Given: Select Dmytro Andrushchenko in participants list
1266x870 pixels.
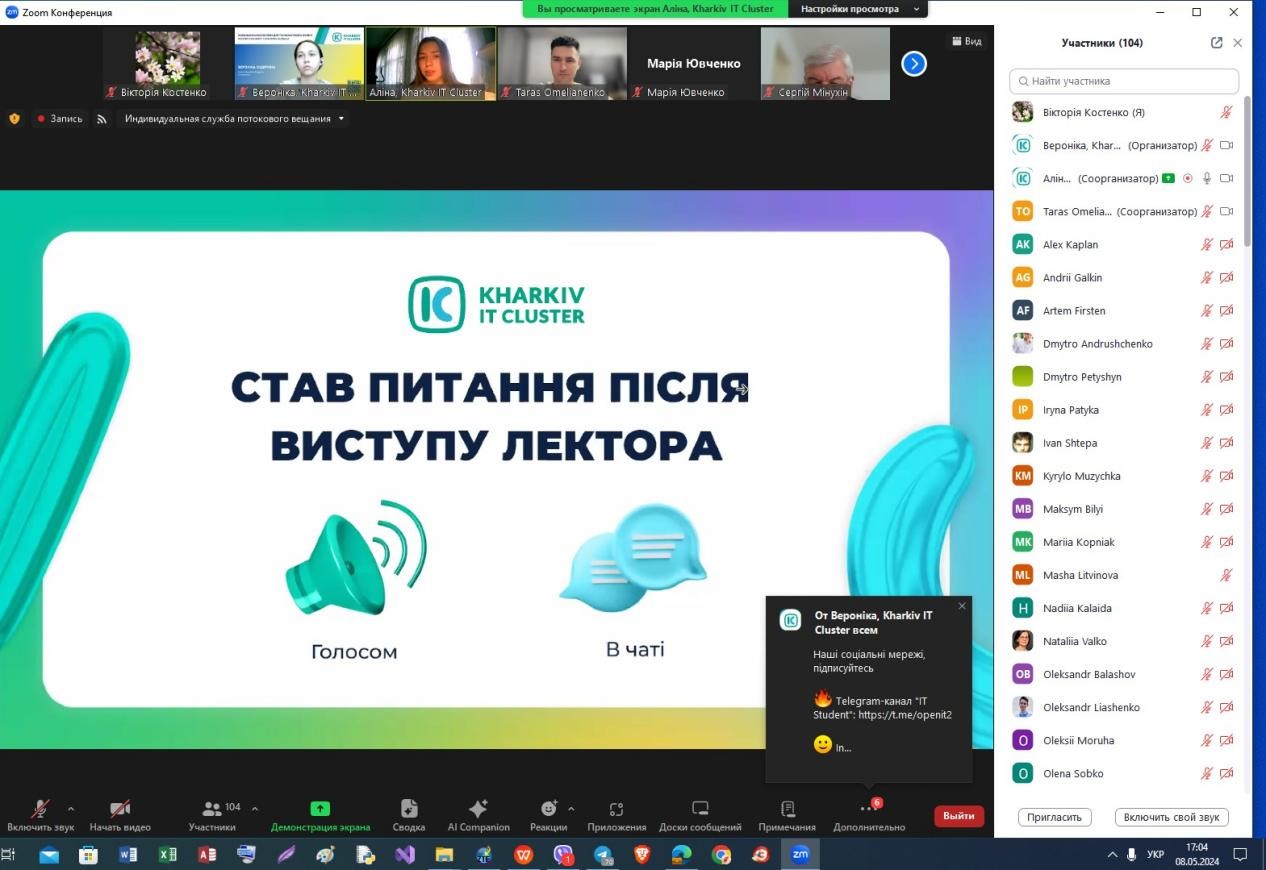Looking at the screenshot, I should click(1124, 343).
